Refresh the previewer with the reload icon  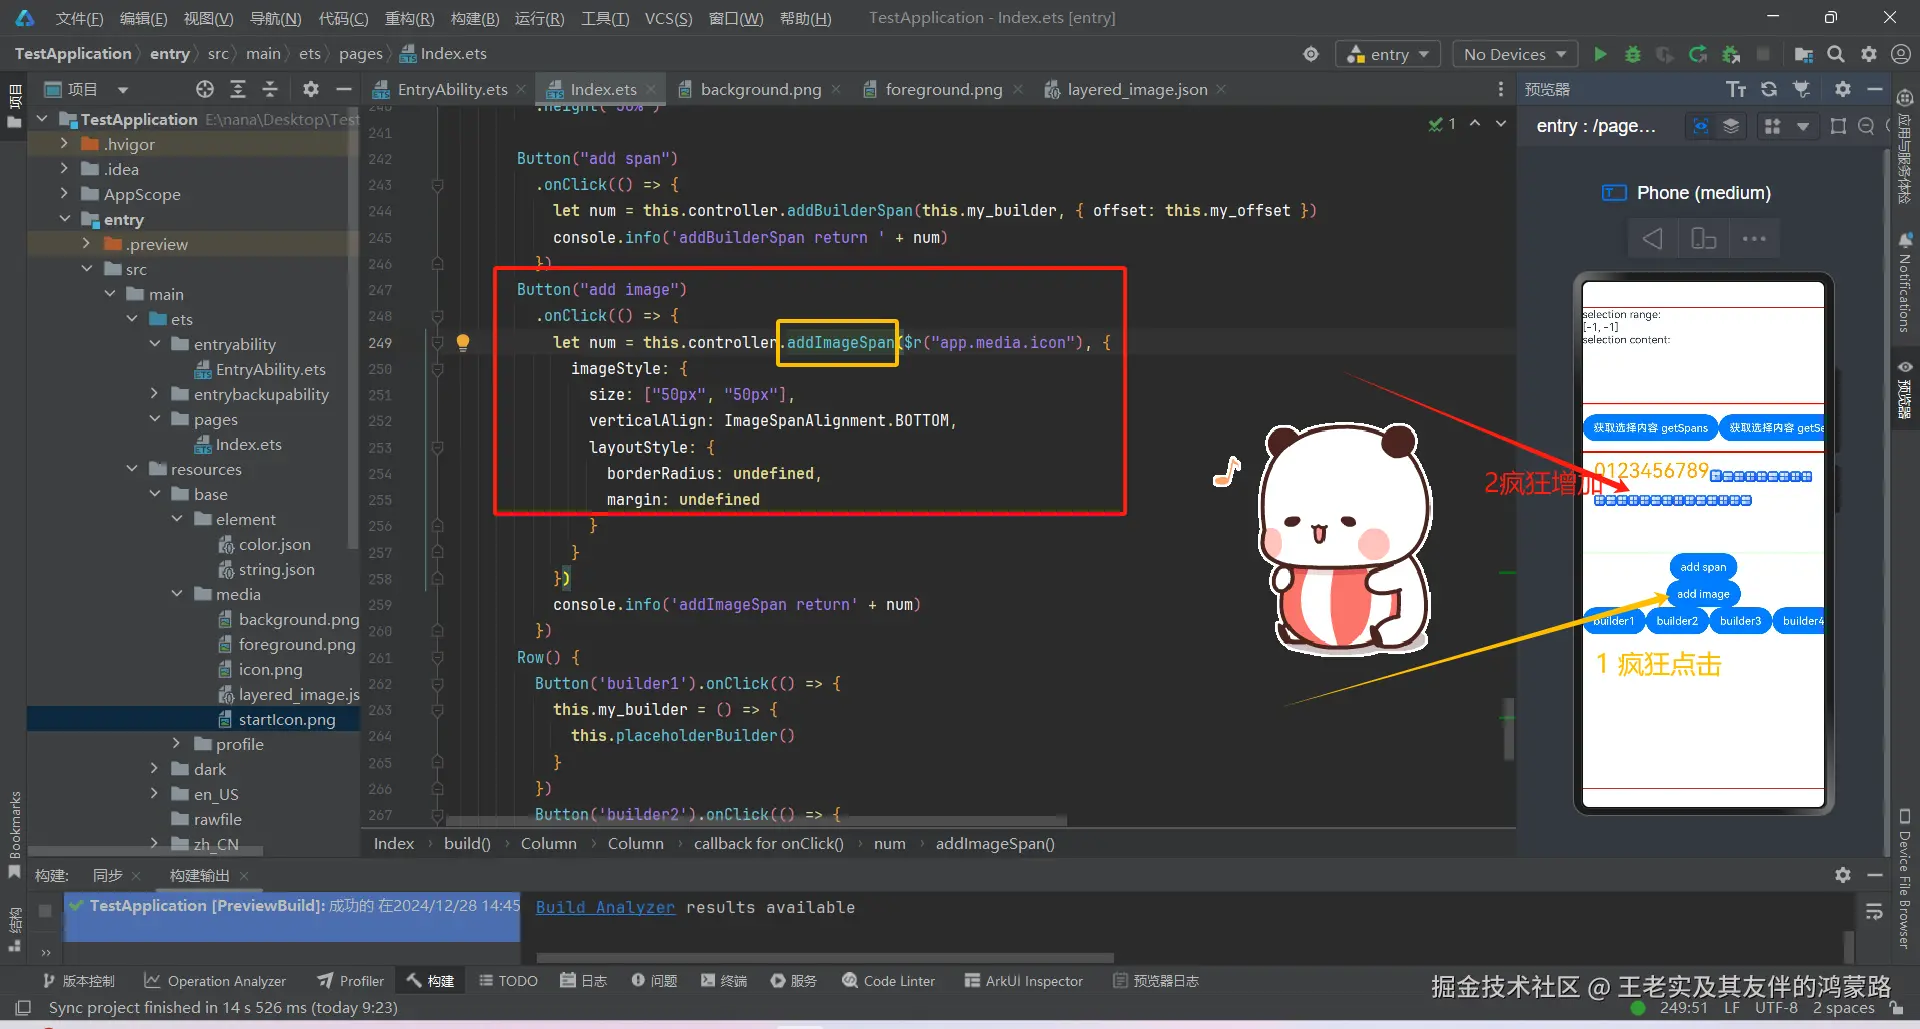[1768, 88]
